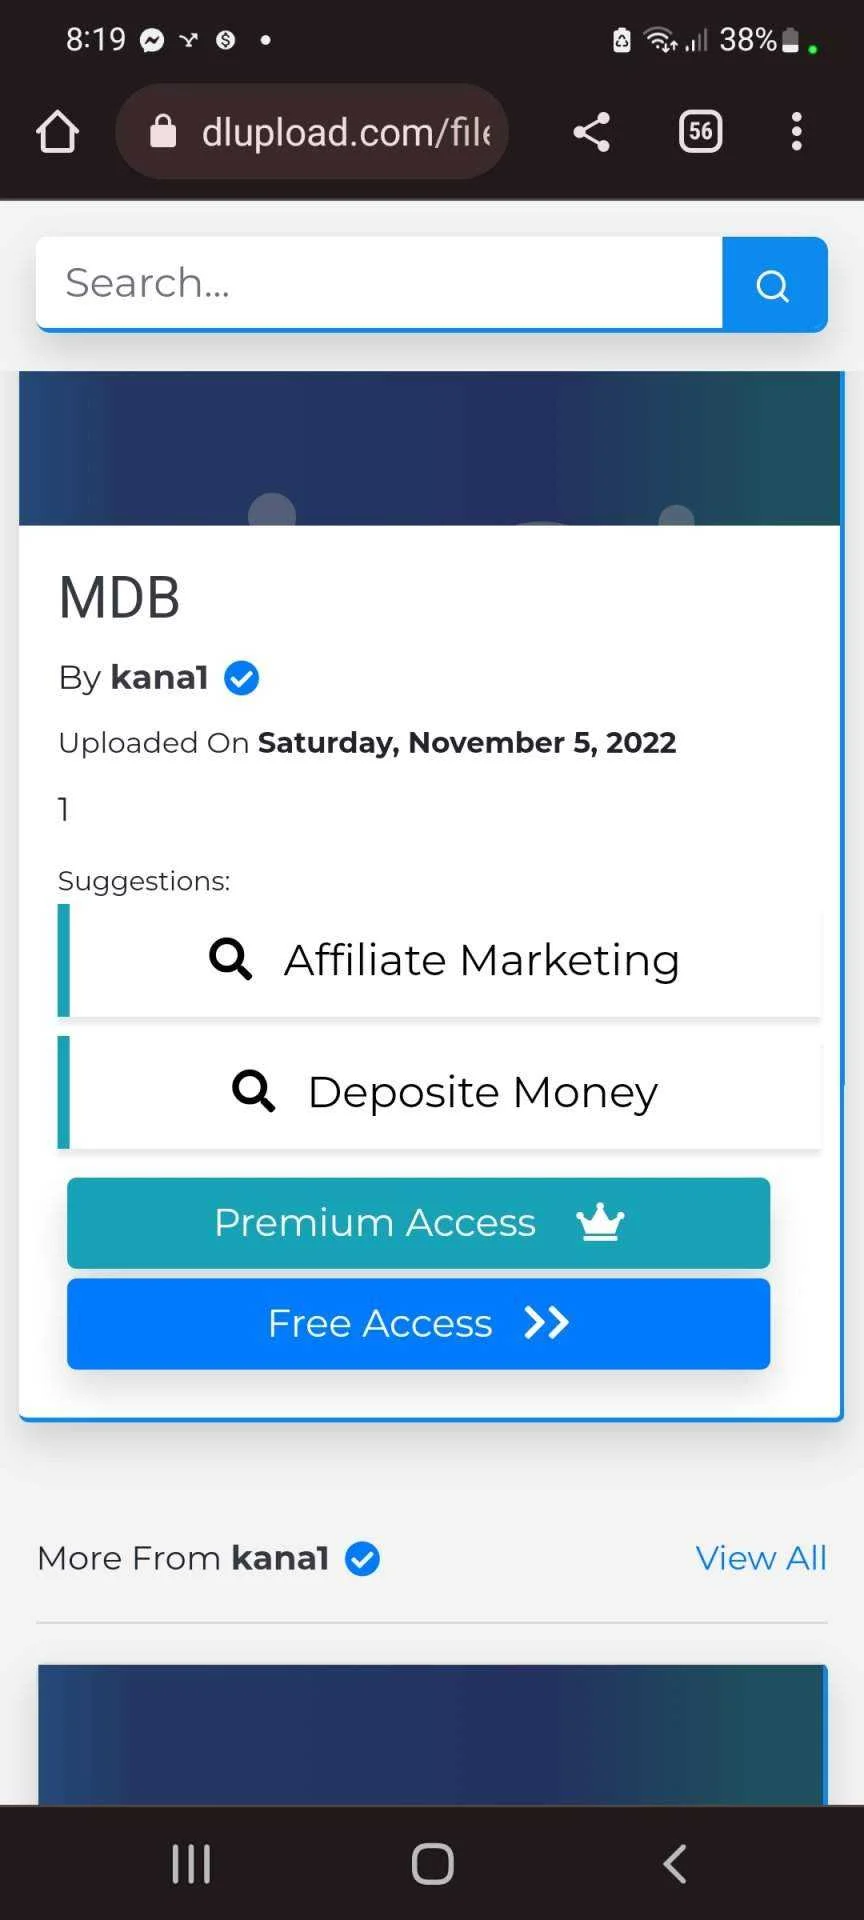This screenshot has width=864, height=1920.
Task: Select the Affiliate Marketing suggestion
Action: tap(440, 960)
